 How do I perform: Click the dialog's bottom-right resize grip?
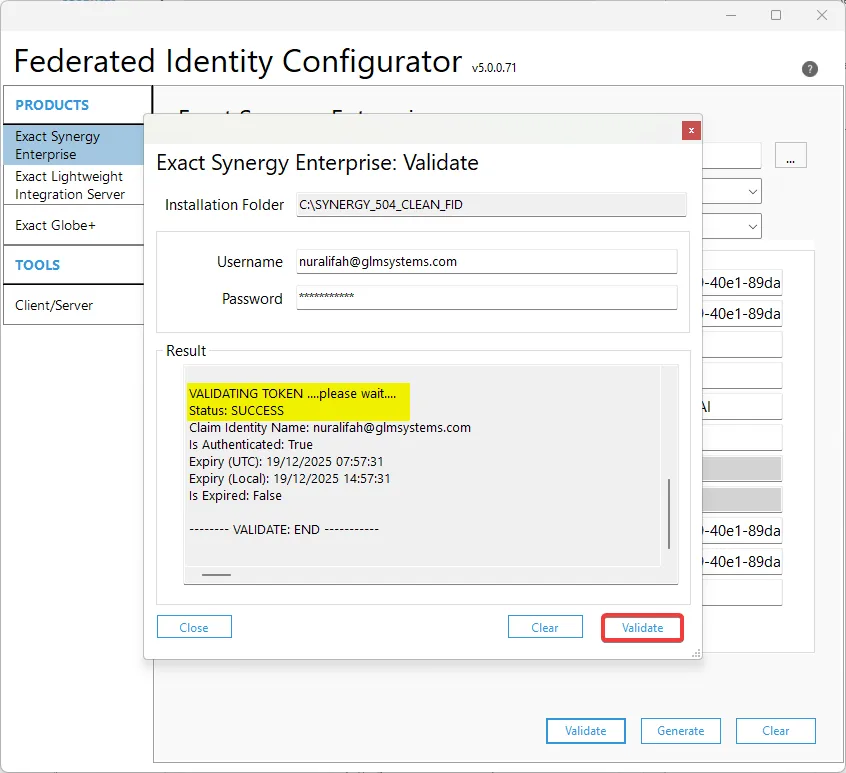695,652
